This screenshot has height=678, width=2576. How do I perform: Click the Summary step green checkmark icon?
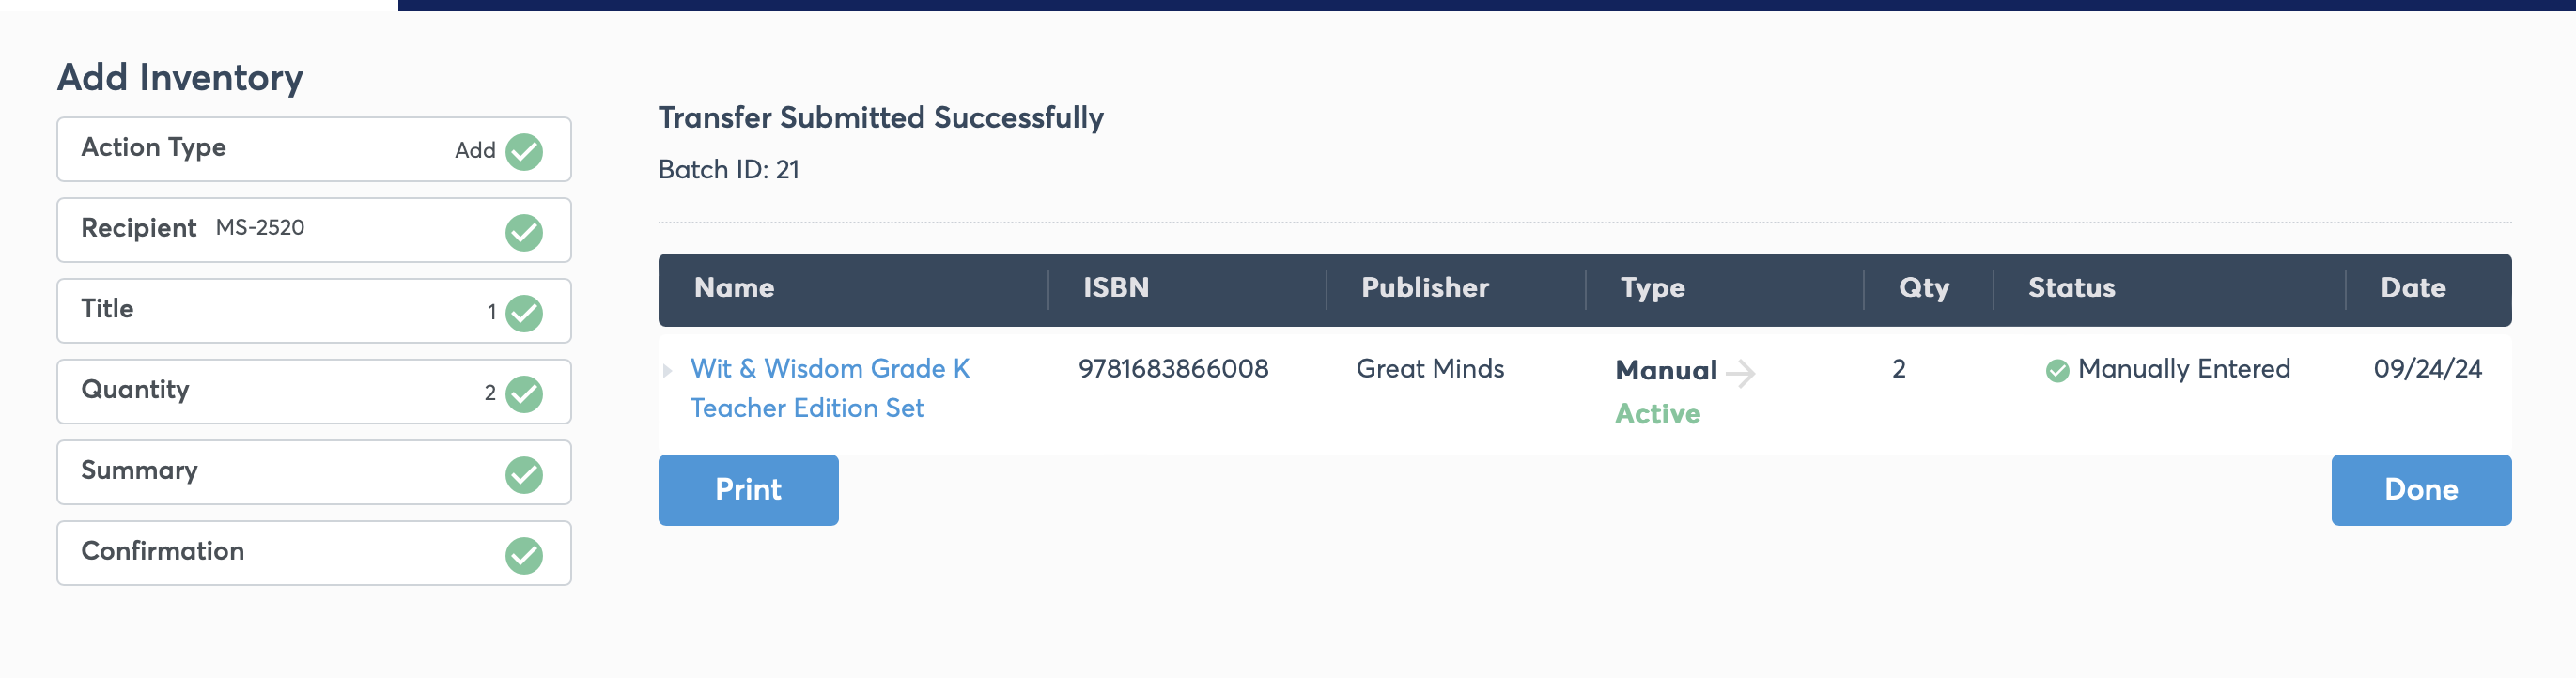click(524, 475)
